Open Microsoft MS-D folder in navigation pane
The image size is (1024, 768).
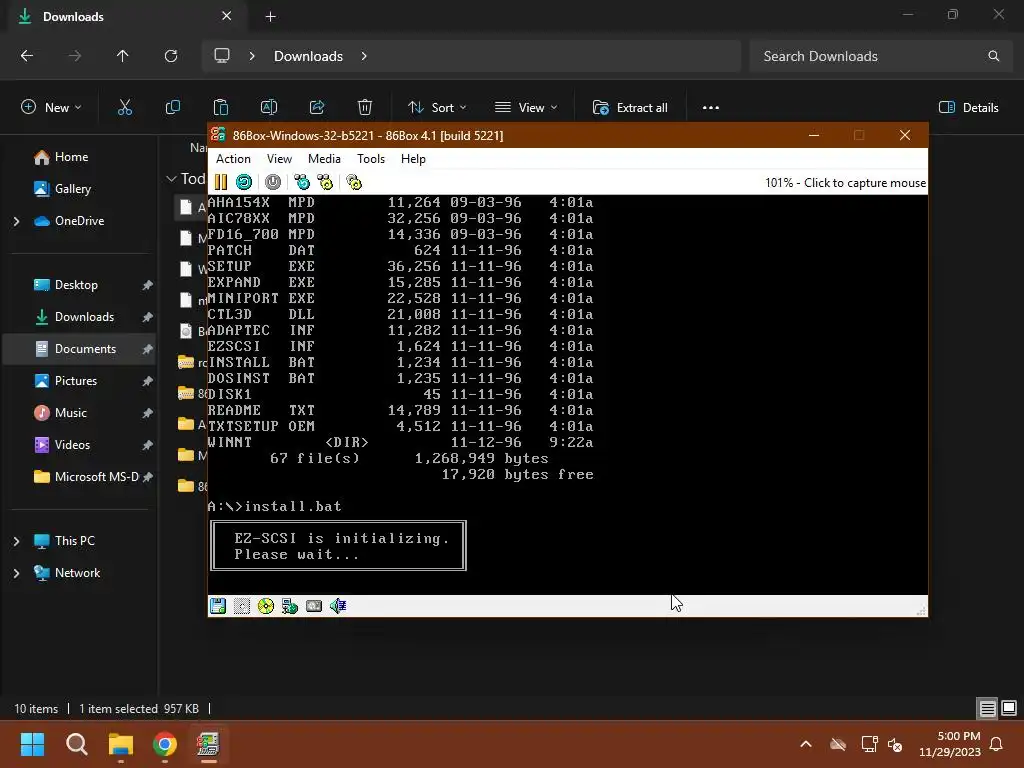[82, 477]
